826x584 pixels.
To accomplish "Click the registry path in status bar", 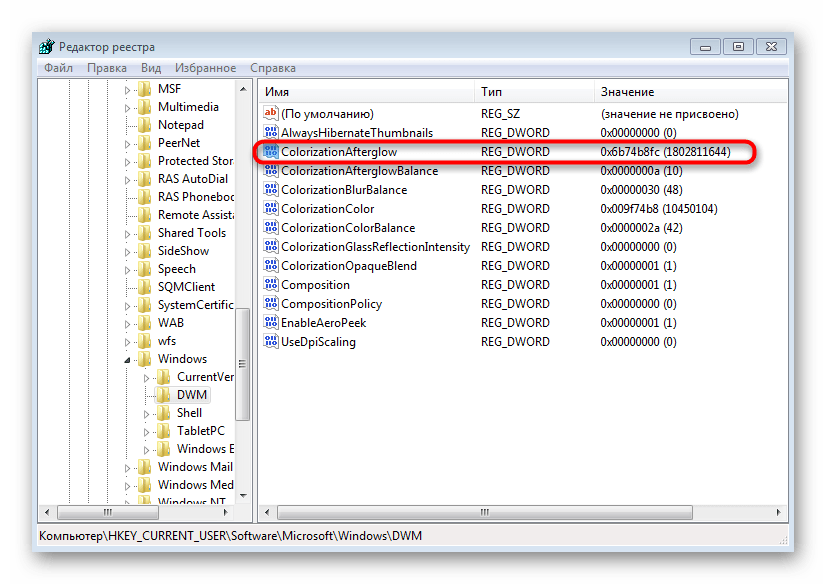I will tap(230, 536).
